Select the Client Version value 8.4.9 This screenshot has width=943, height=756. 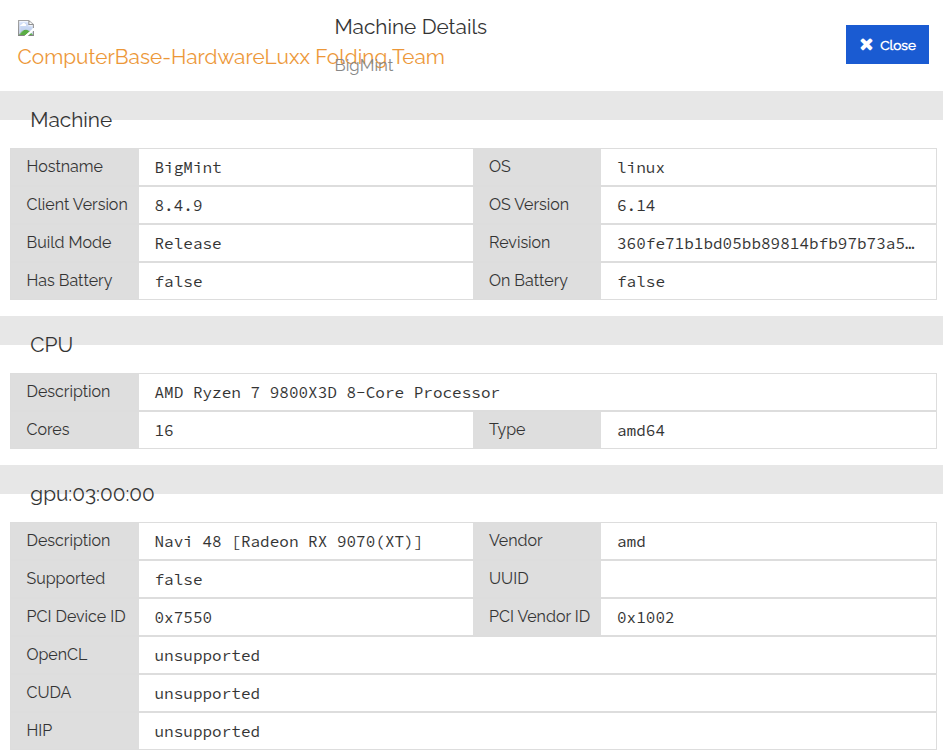pos(178,206)
